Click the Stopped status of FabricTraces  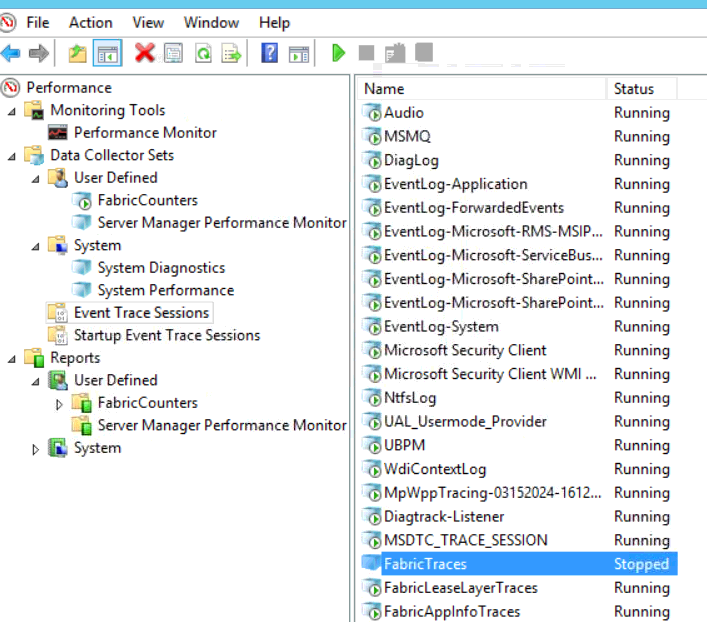(x=641, y=564)
